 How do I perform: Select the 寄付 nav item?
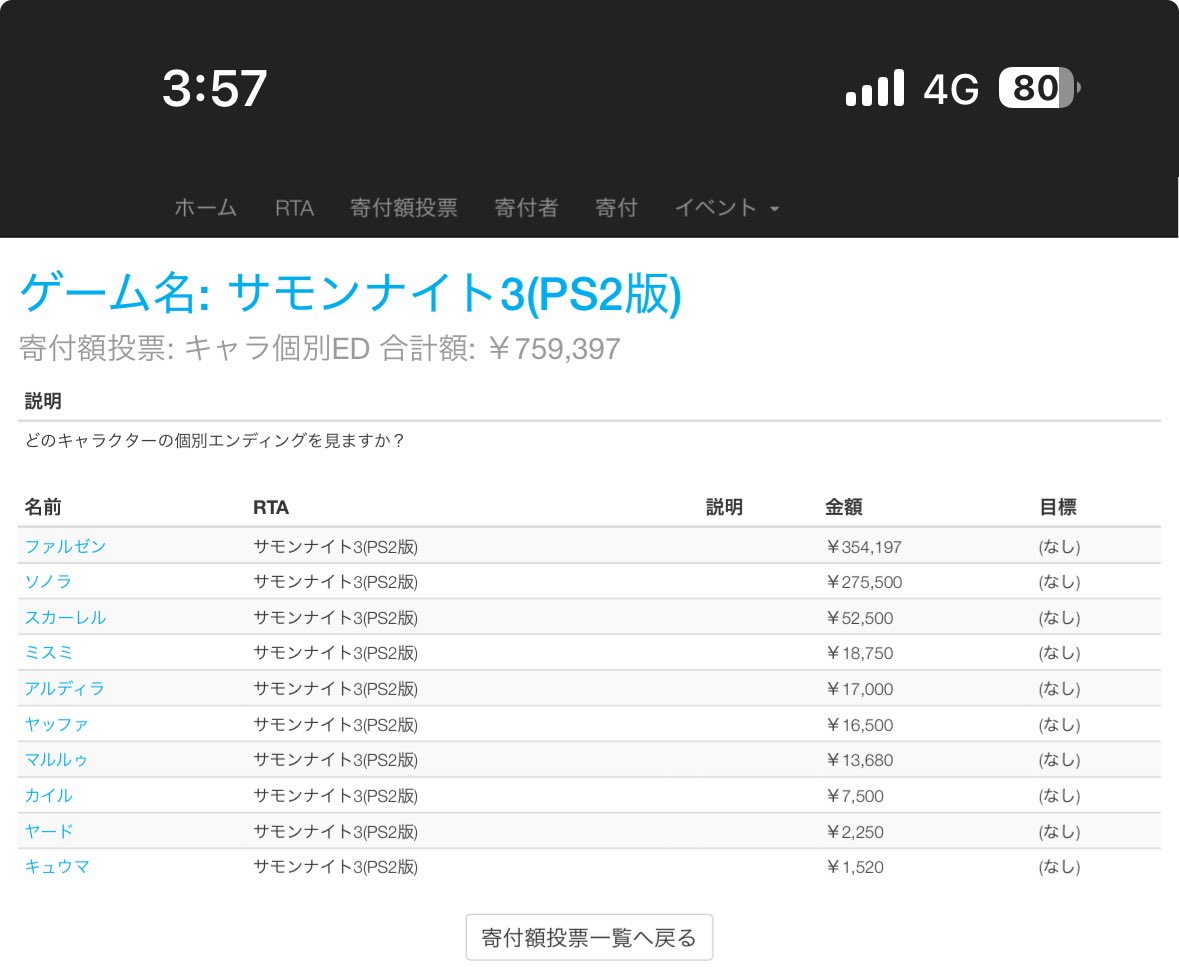pyautogui.click(x=617, y=208)
